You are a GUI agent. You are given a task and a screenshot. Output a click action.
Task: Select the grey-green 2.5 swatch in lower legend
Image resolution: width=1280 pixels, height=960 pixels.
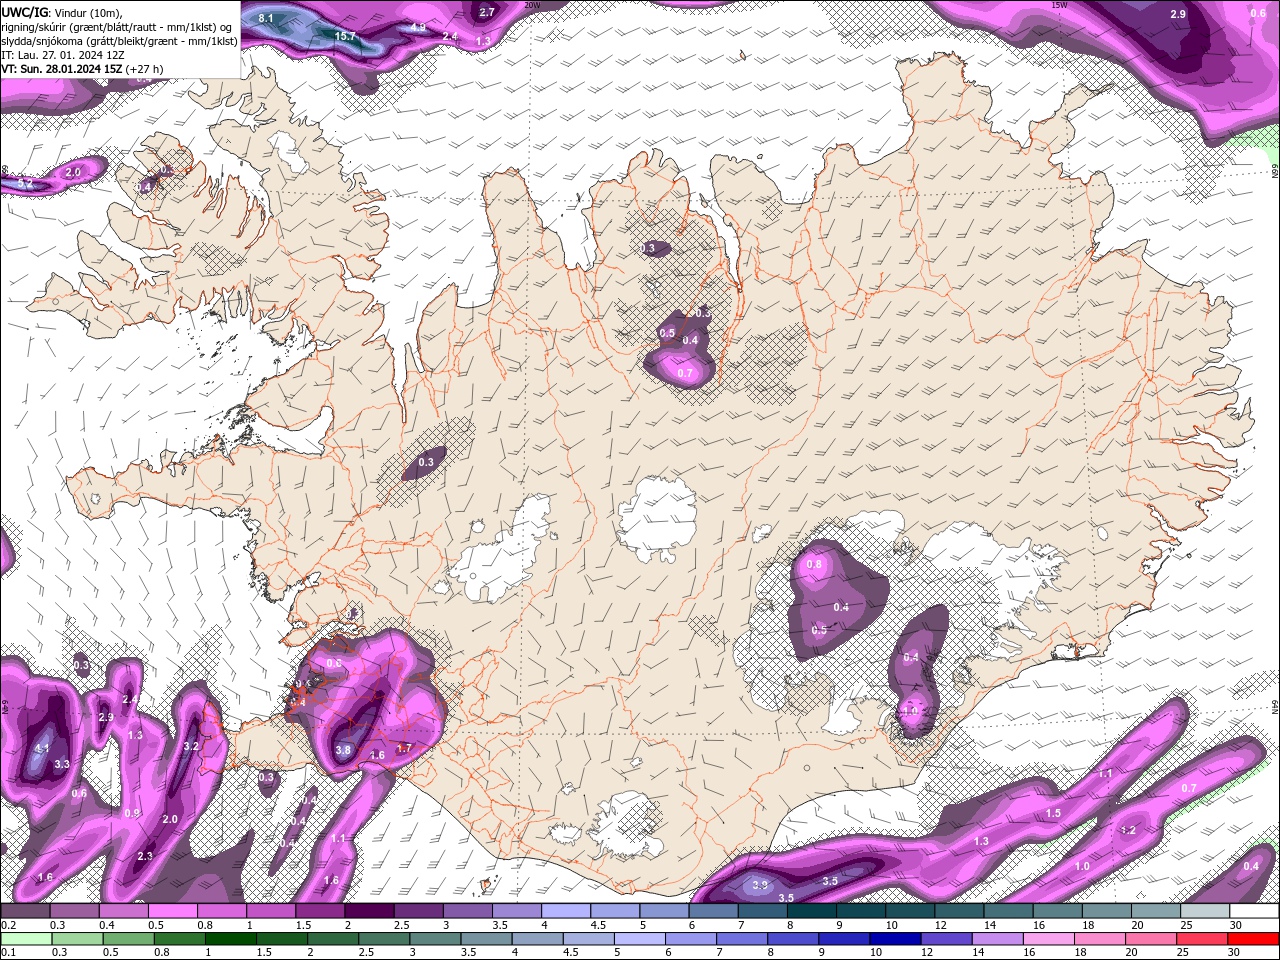click(x=384, y=939)
